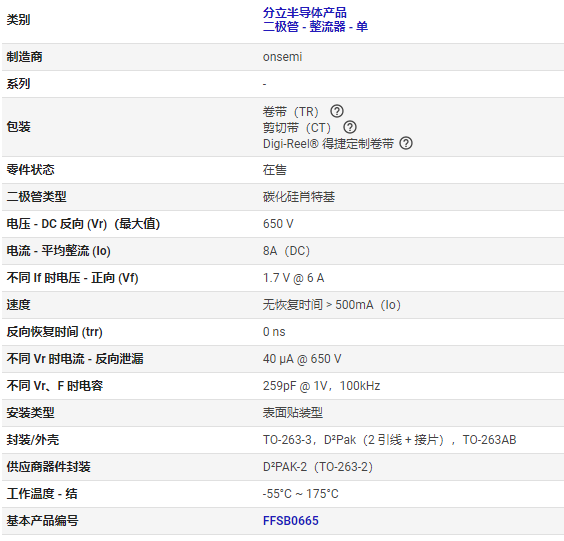
Task: Click help icon next to 剪切带 (CT)
Action: pyautogui.click(x=350, y=127)
